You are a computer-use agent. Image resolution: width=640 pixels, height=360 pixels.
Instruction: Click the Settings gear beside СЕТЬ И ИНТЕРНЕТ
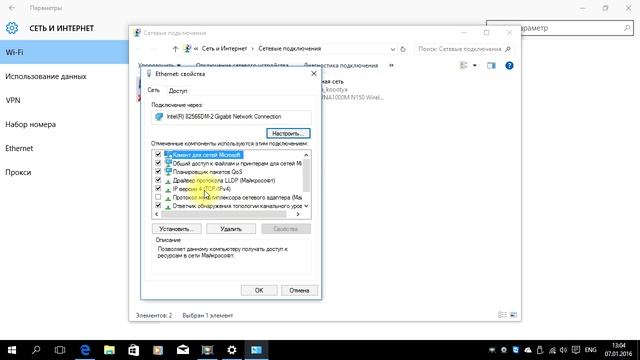point(12,28)
